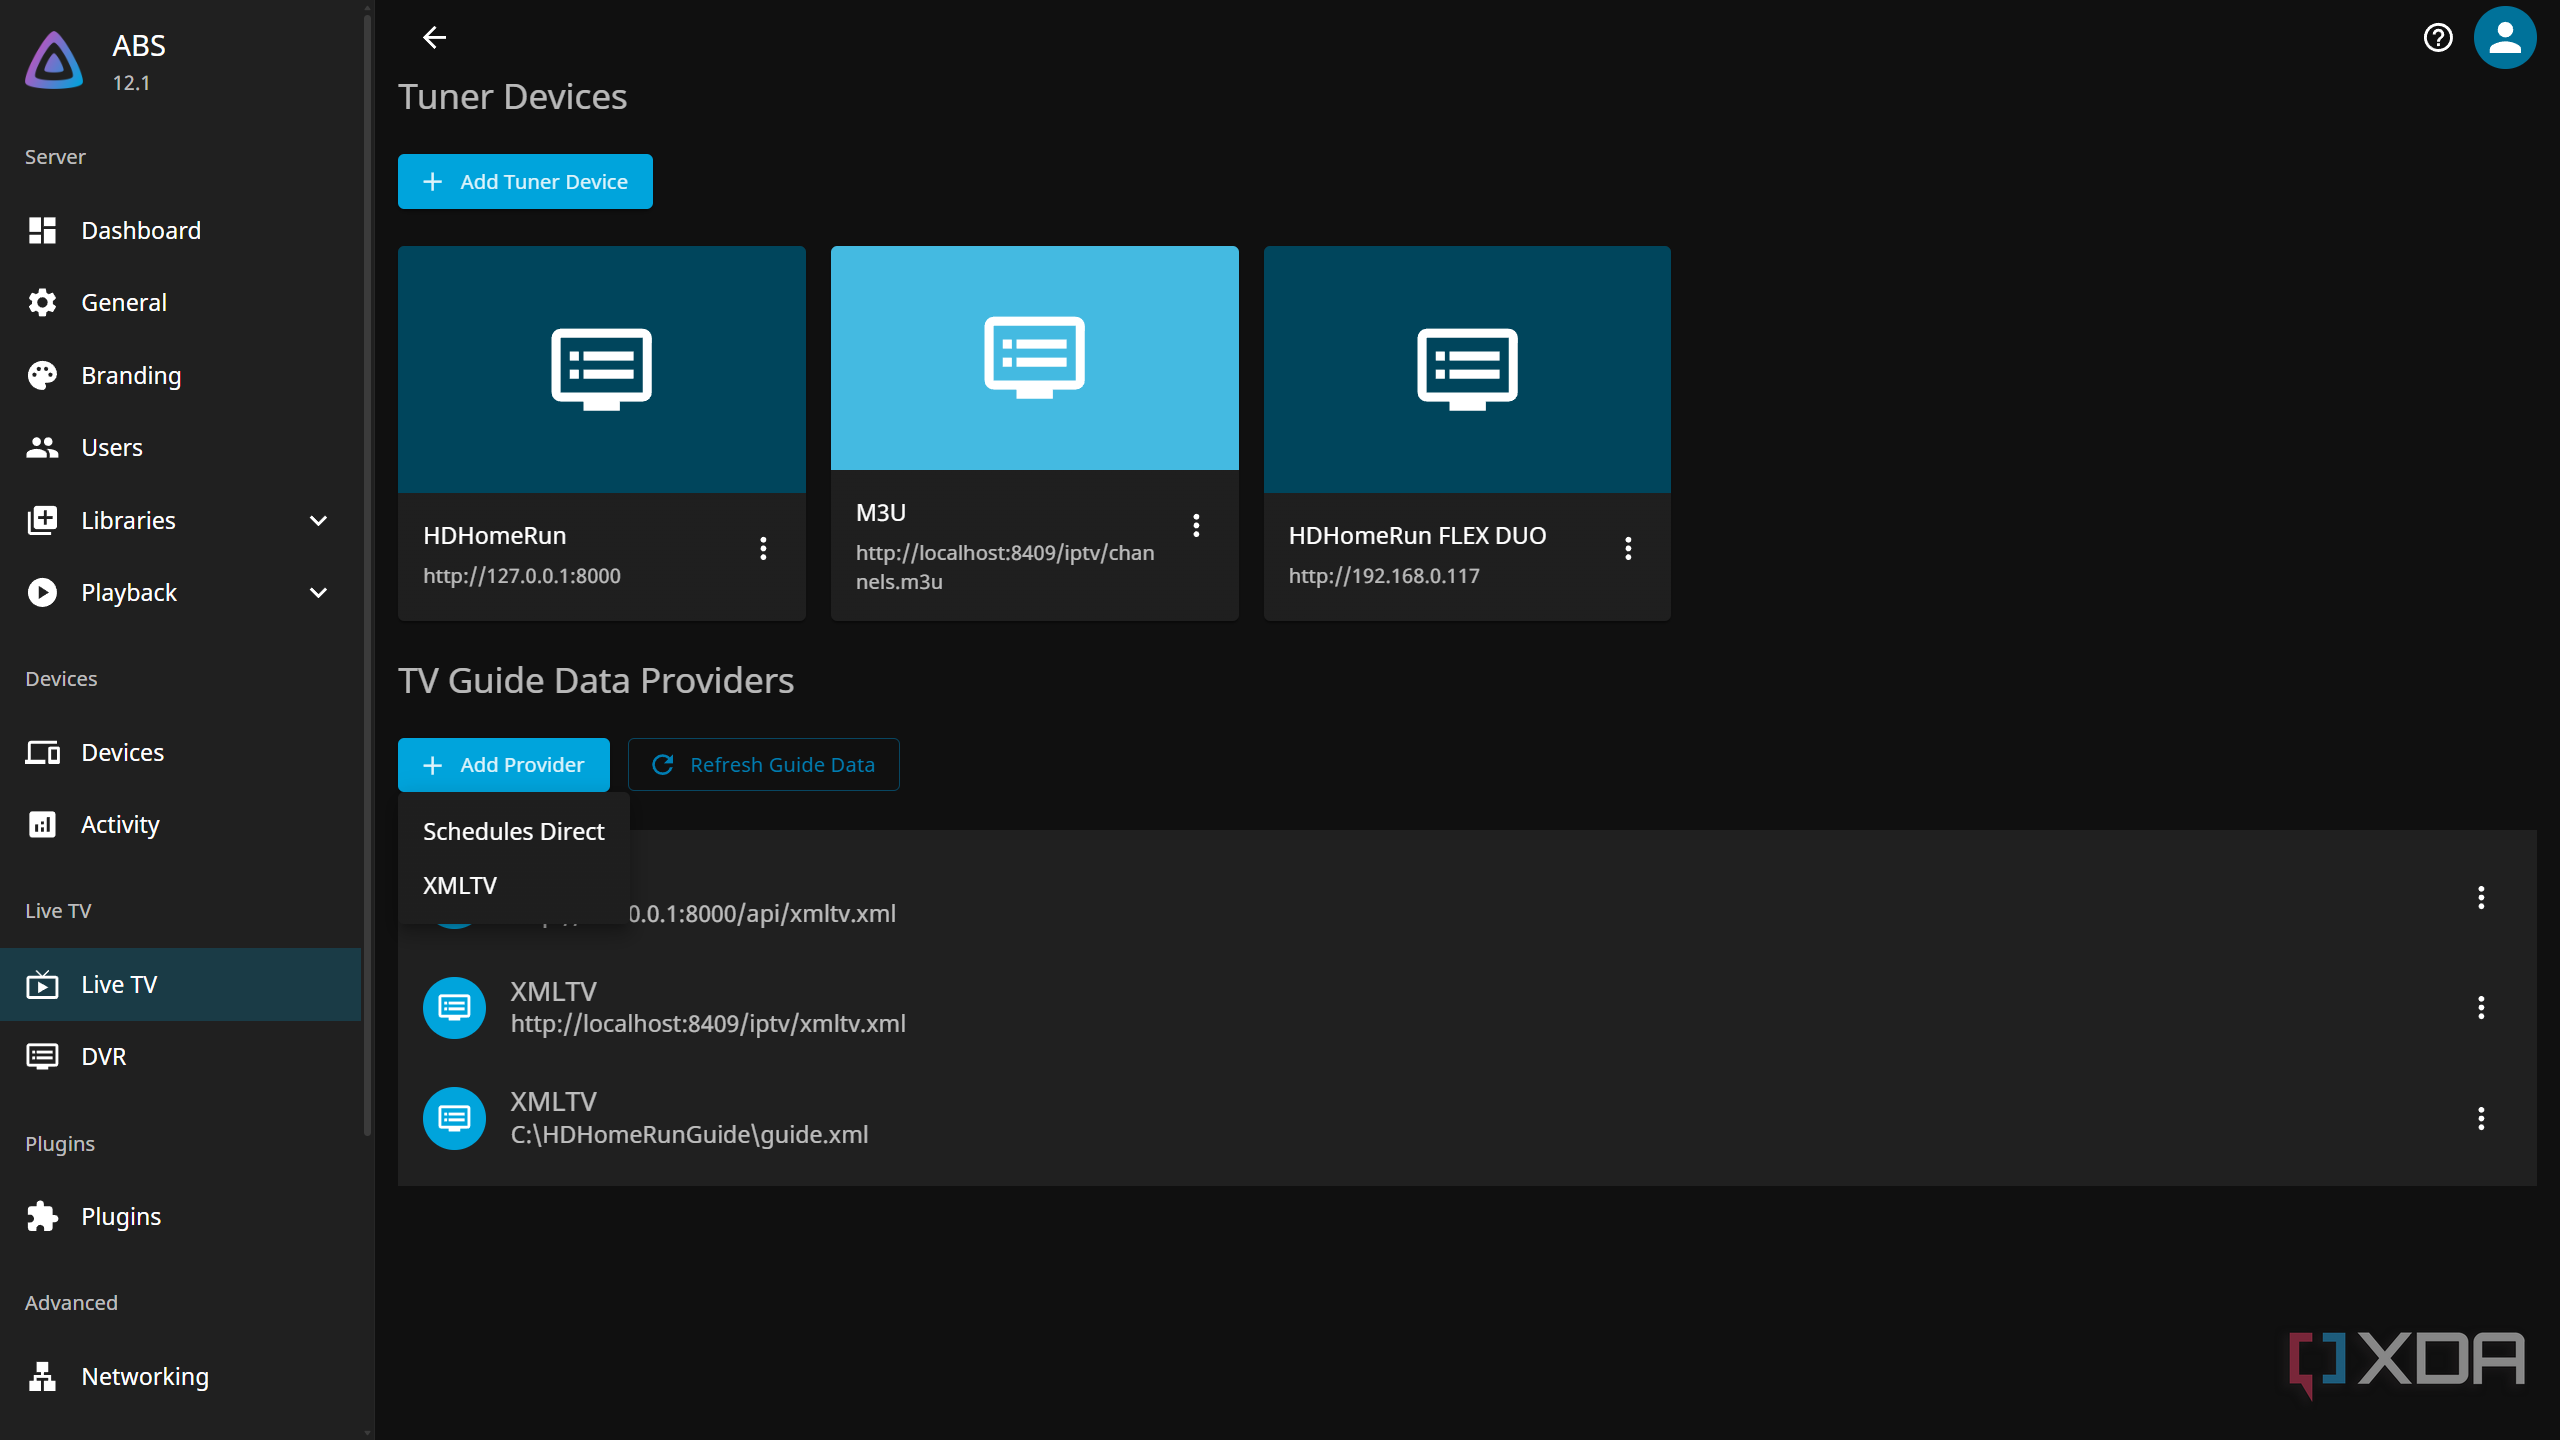Click the Playback play-circle icon
The height and width of the screenshot is (1440, 2560).
coord(42,593)
